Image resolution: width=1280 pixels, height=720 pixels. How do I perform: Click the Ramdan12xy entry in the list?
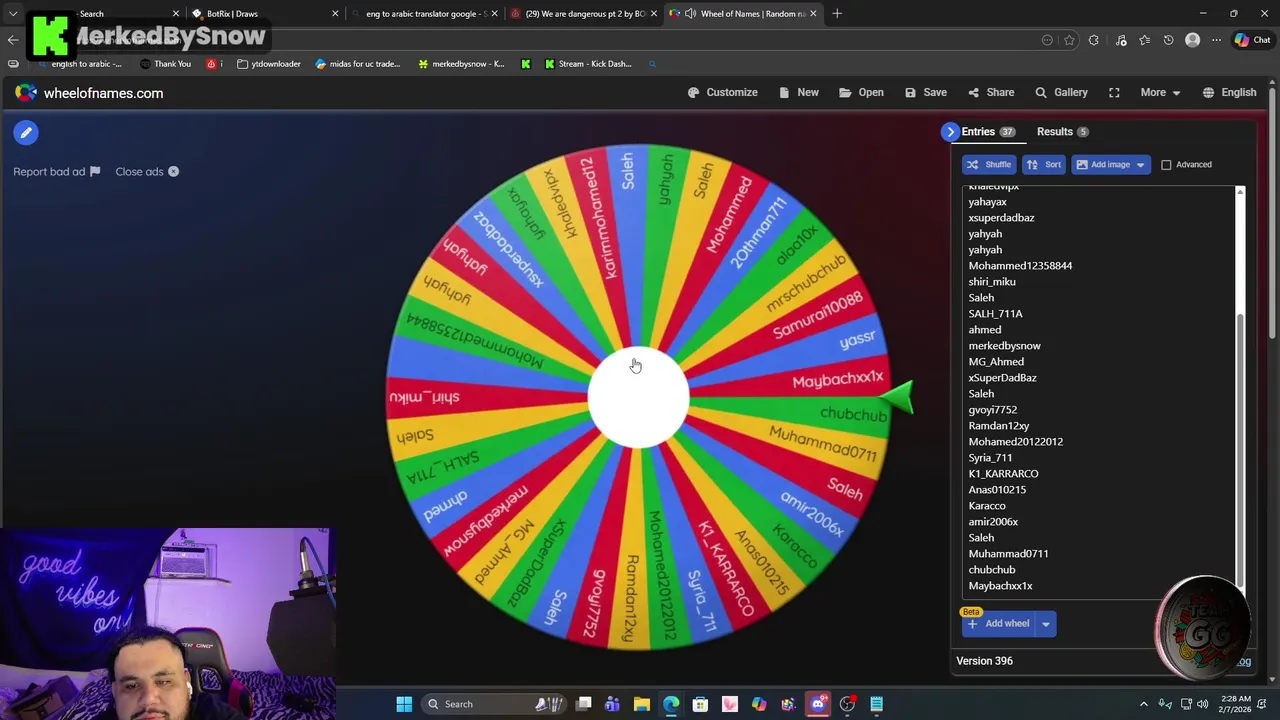click(x=998, y=426)
